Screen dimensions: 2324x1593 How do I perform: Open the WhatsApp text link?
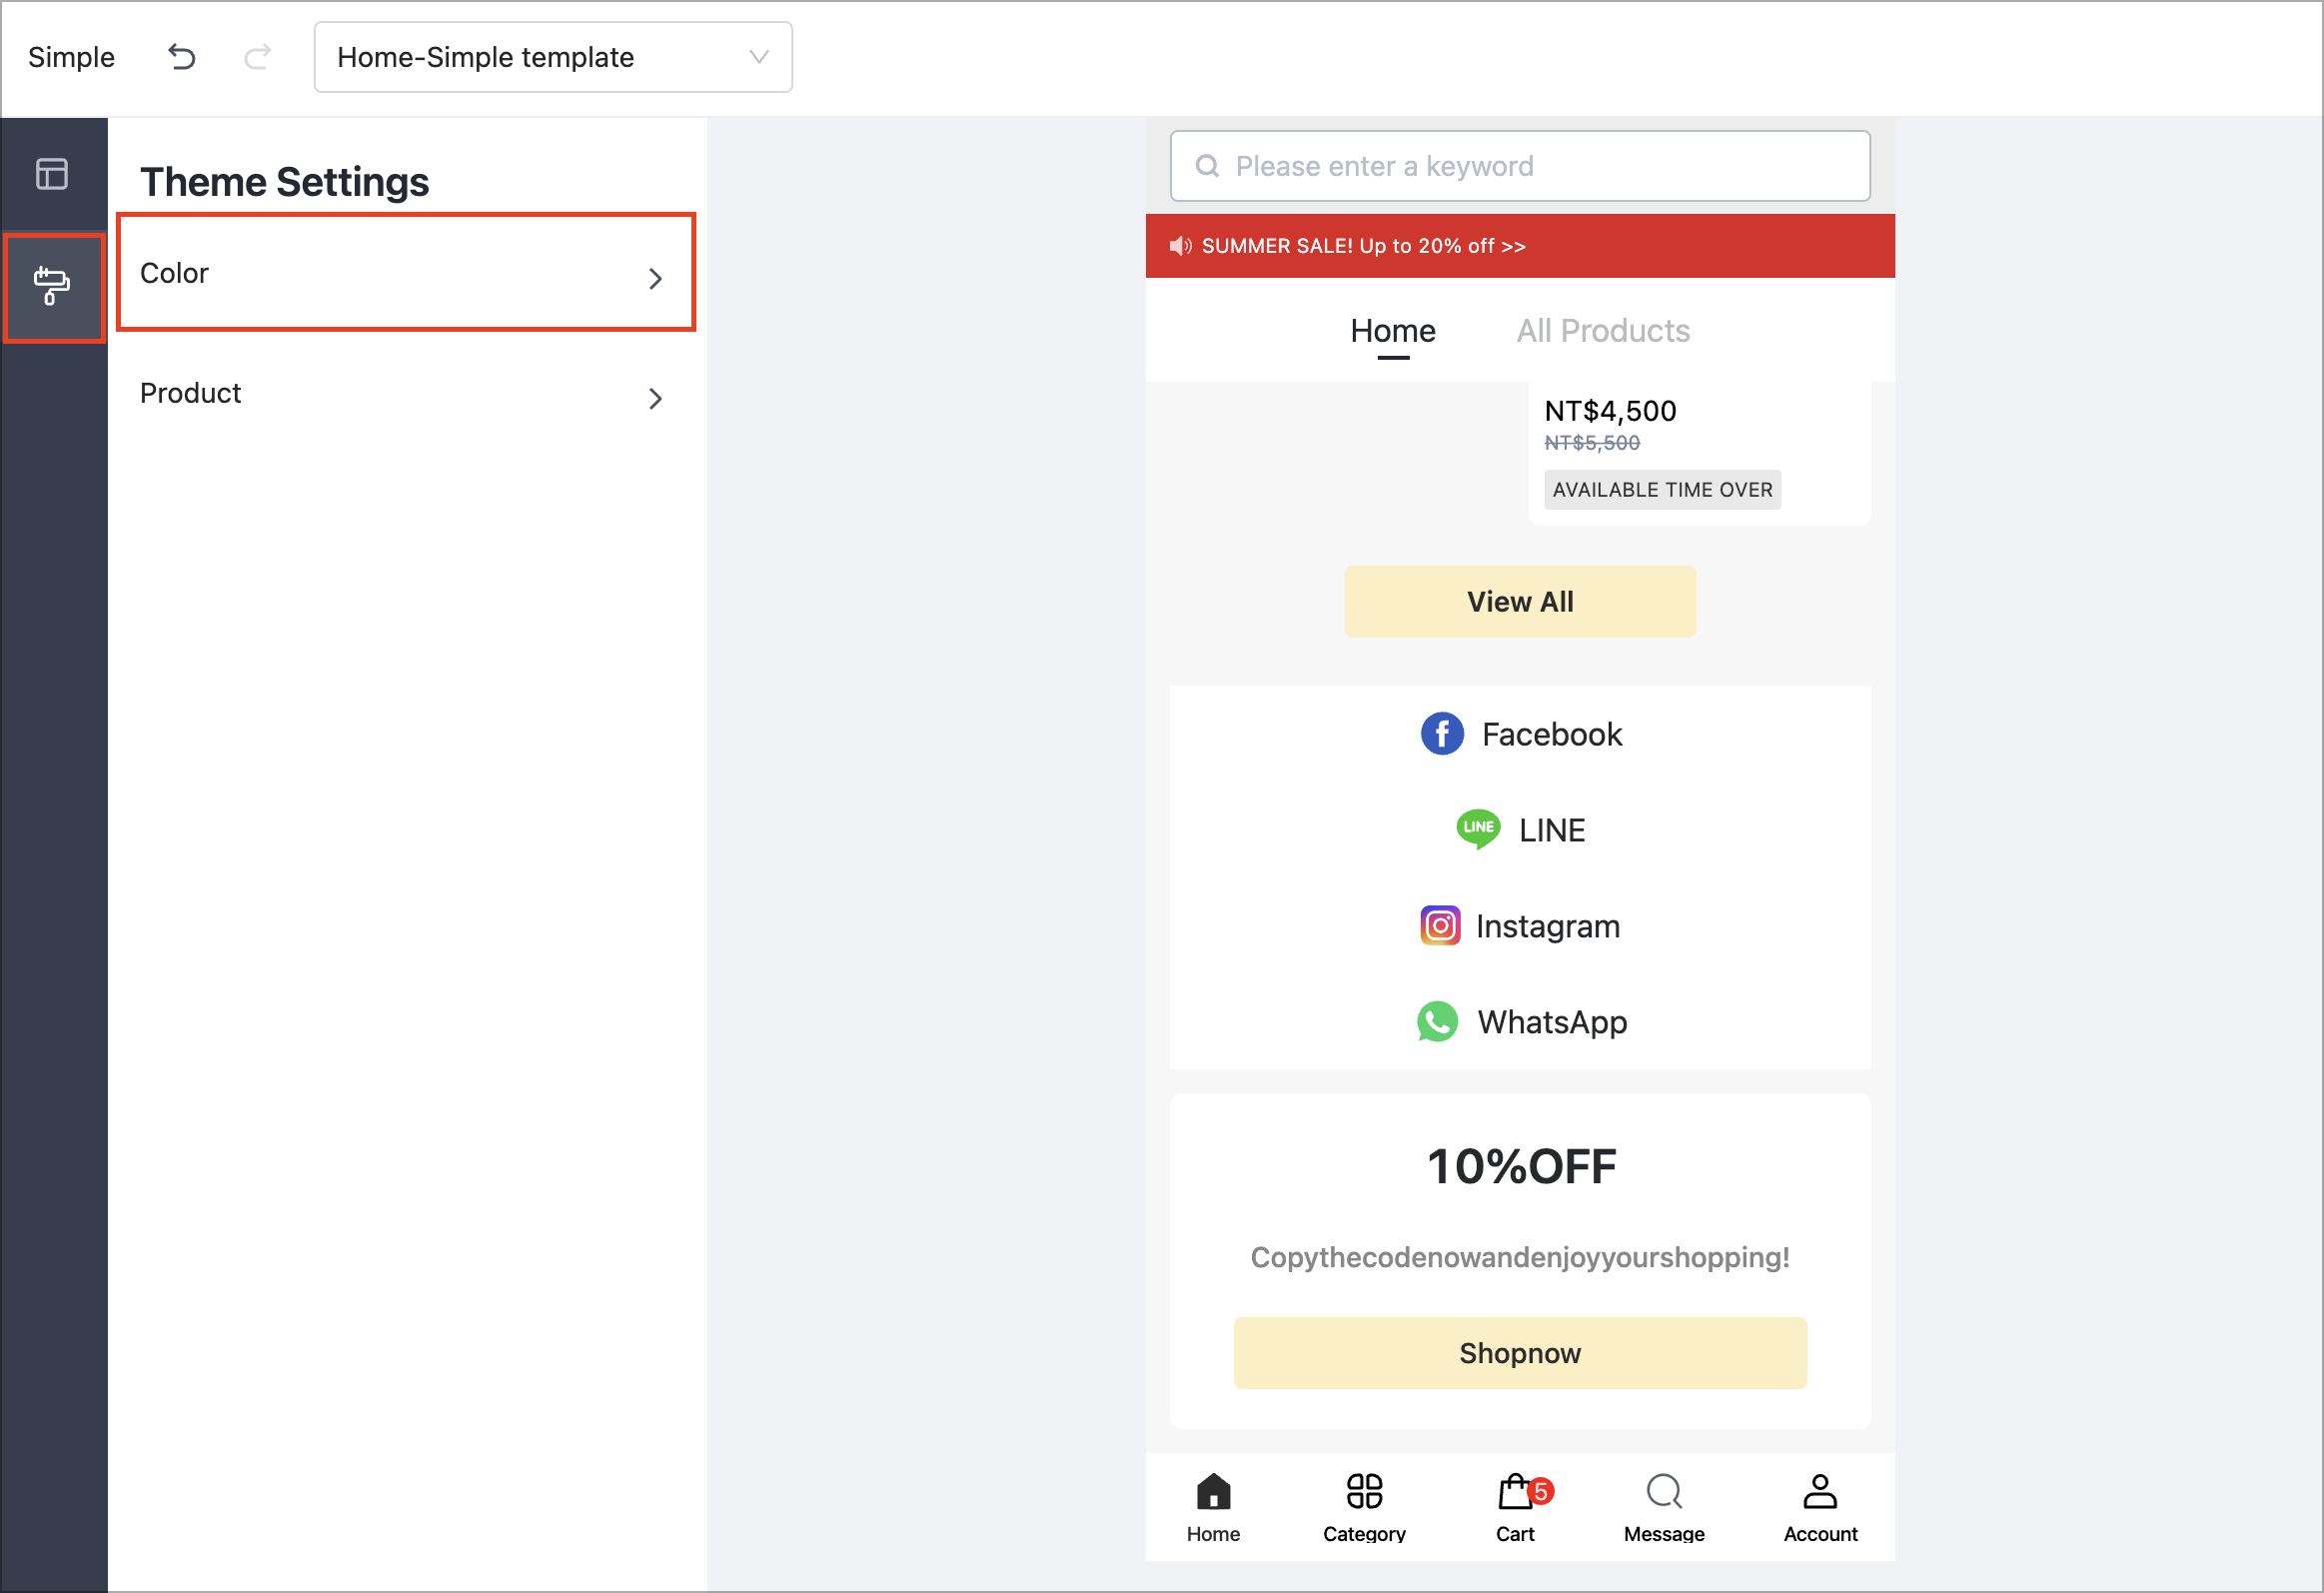click(1552, 1022)
